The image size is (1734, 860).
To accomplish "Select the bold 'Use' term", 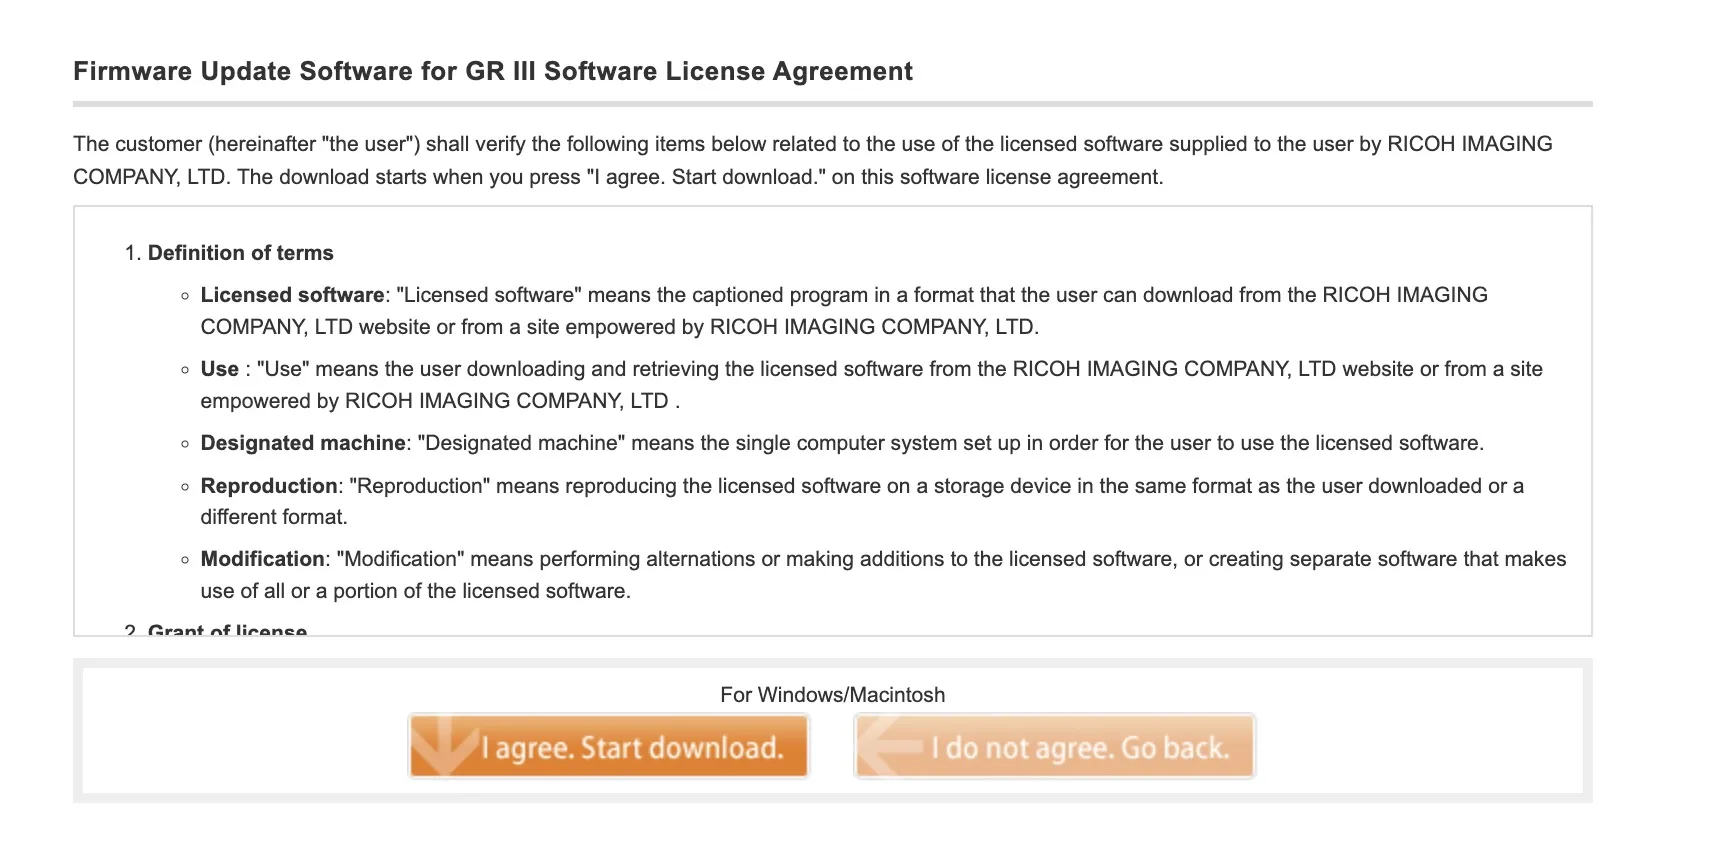I will (219, 369).
